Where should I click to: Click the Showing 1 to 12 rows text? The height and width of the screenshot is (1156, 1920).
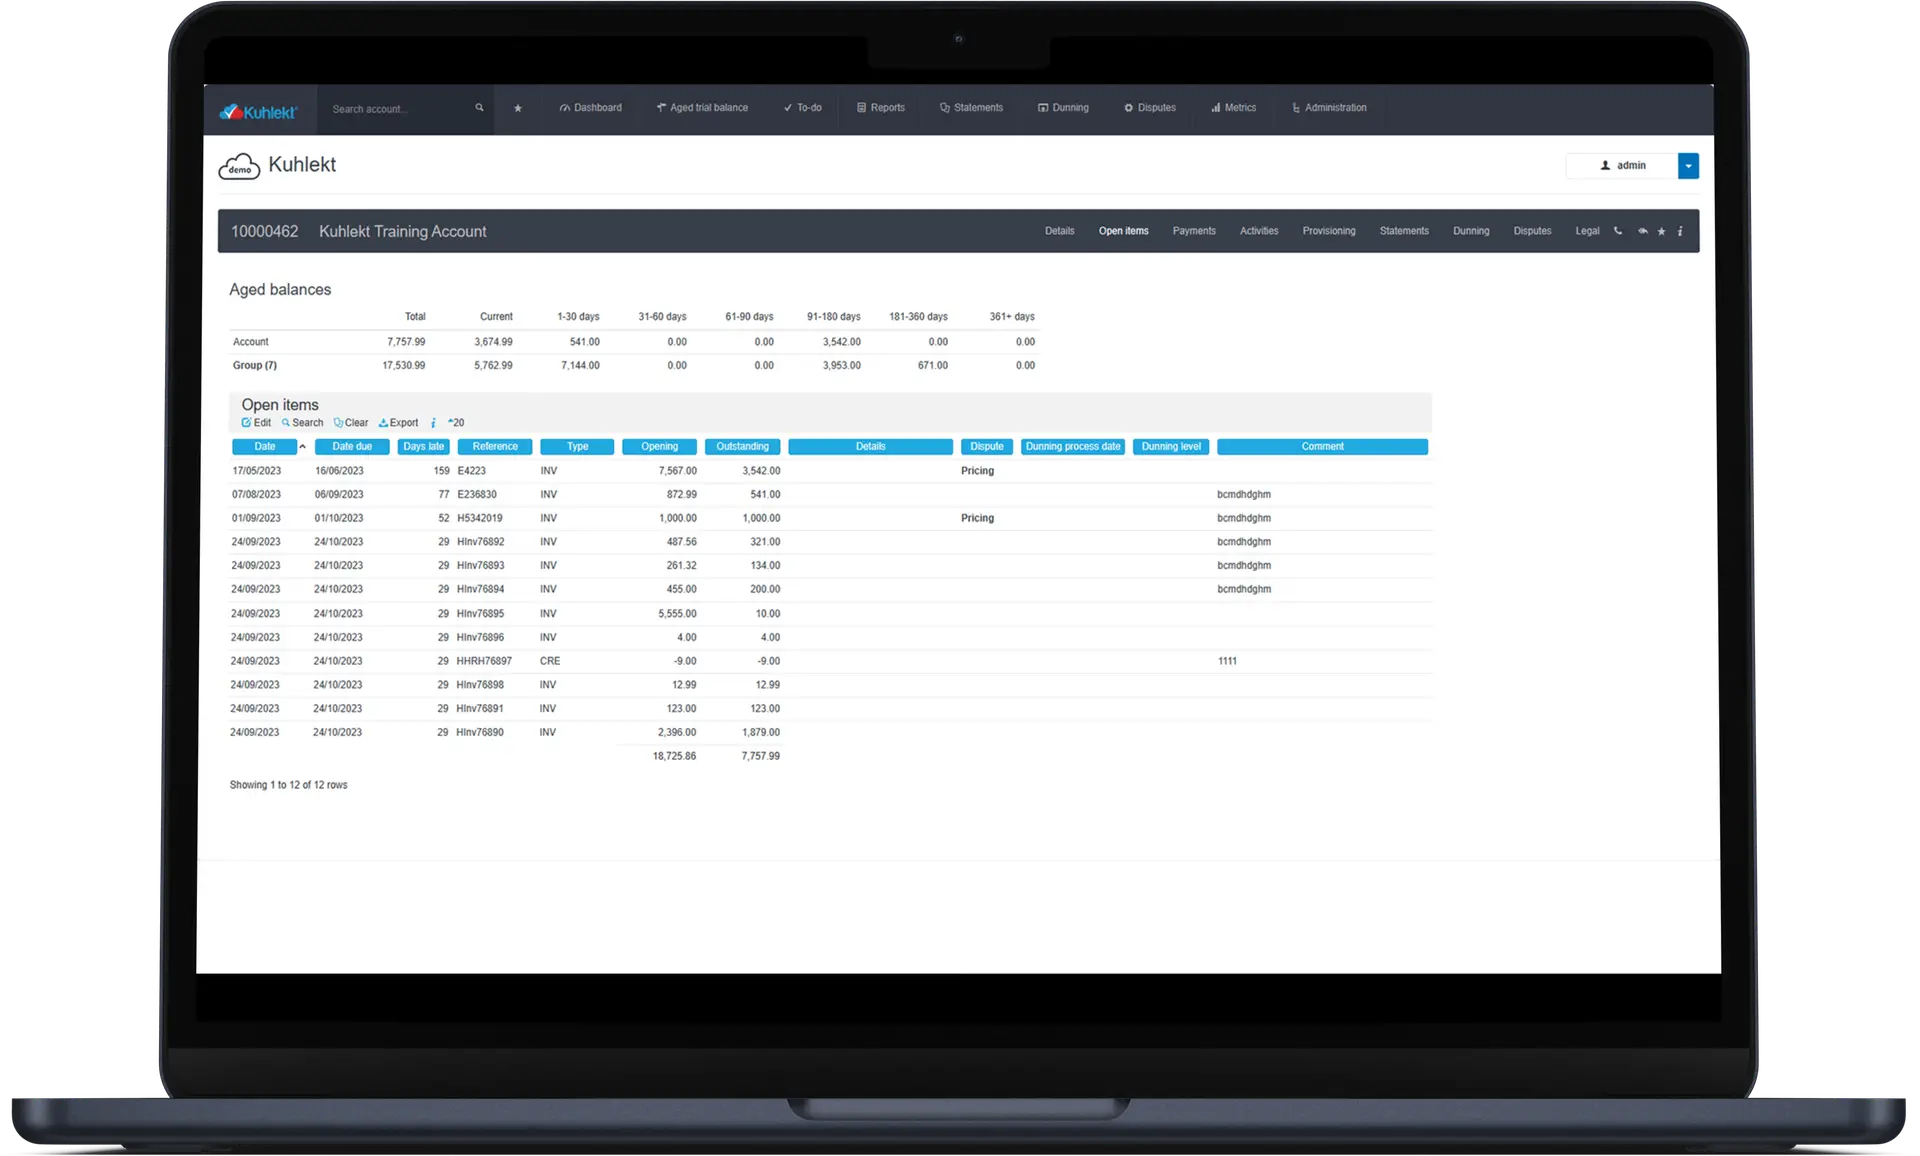pyautogui.click(x=289, y=786)
